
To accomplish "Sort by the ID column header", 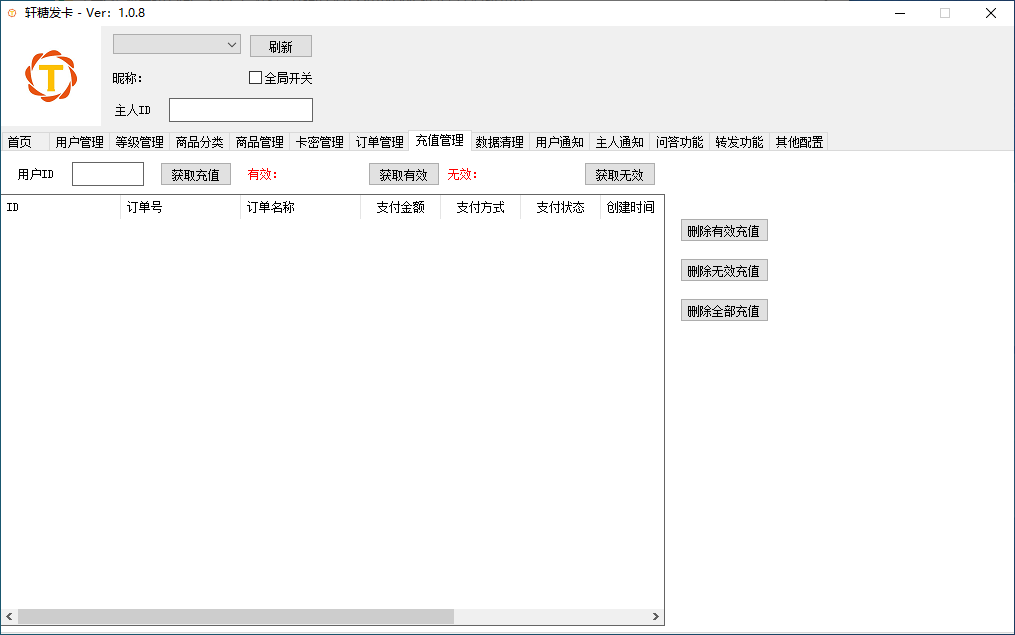I will click(x=61, y=207).
